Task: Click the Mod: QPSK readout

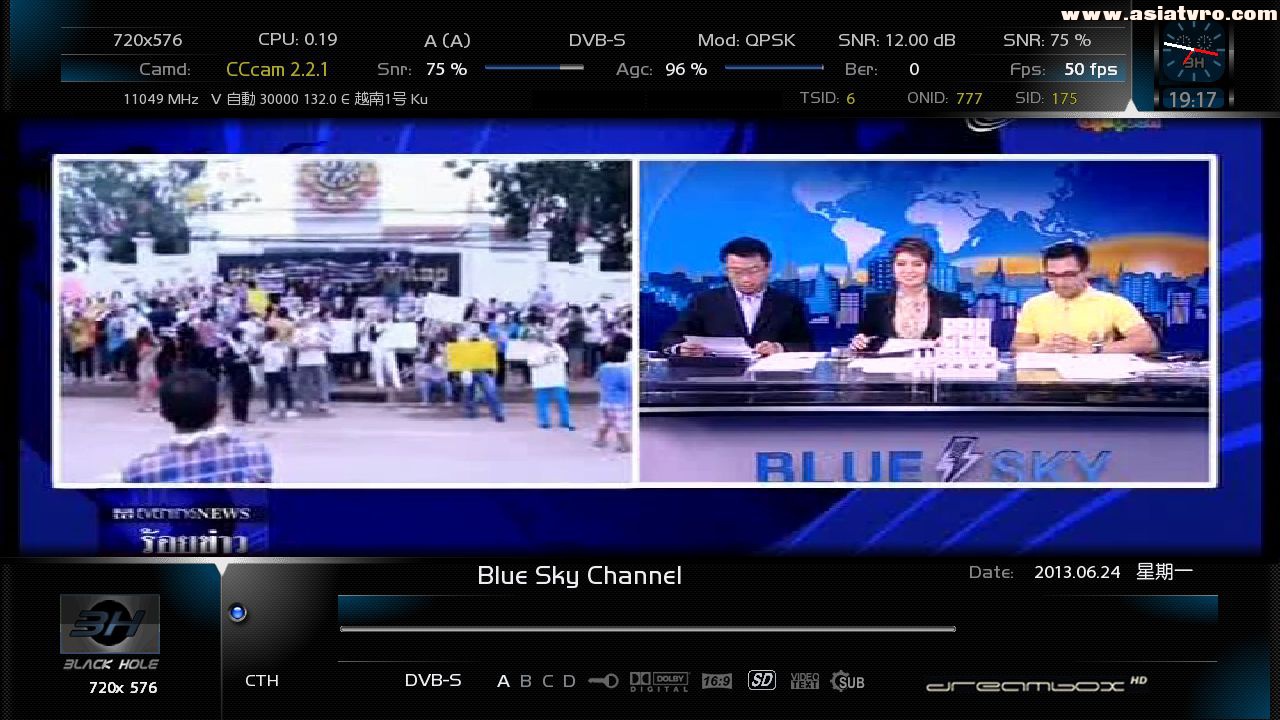Action: 747,40
